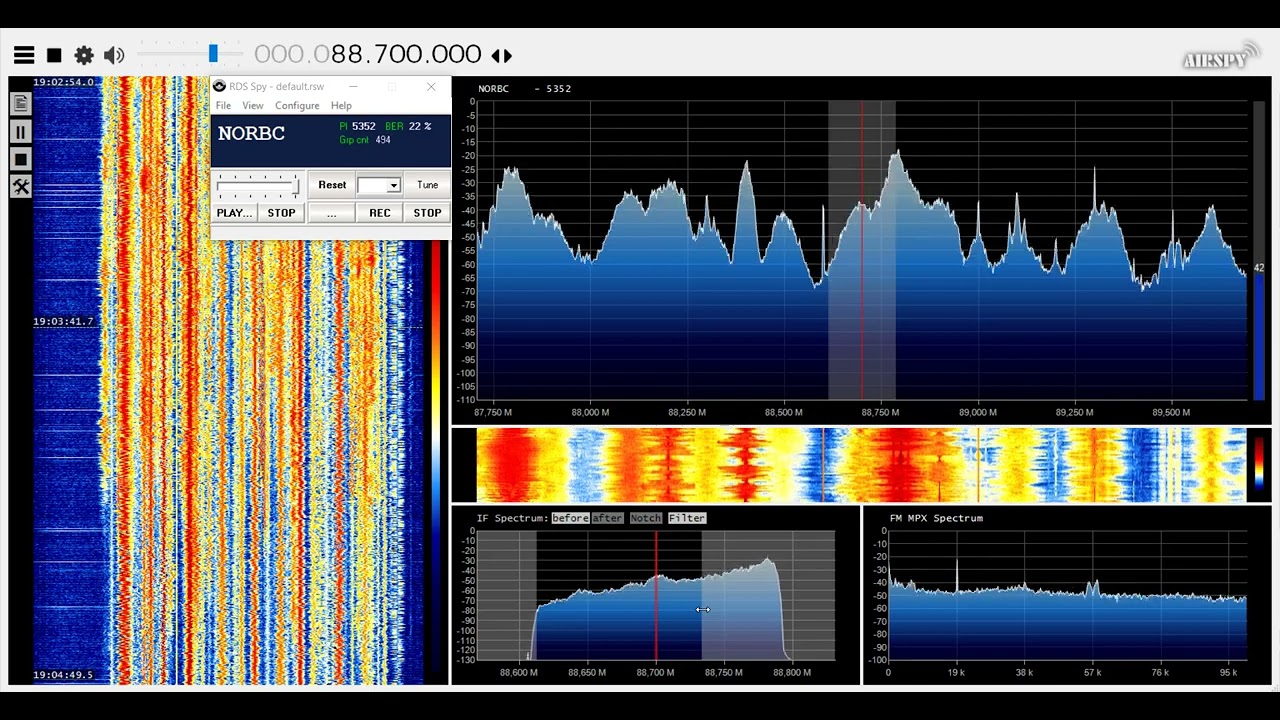The image size is (1280, 720).
Task: Click the ellipsis button beside REC
Action: [x=331, y=212]
